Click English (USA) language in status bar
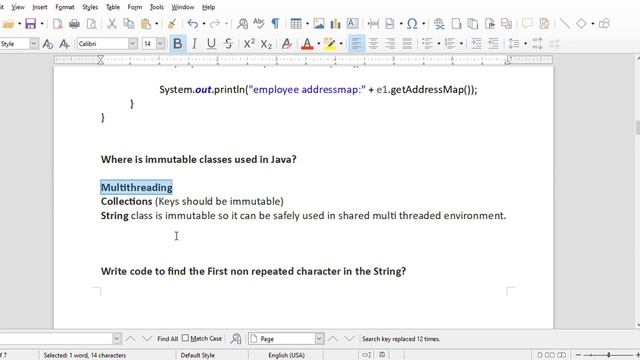 click(x=286, y=356)
